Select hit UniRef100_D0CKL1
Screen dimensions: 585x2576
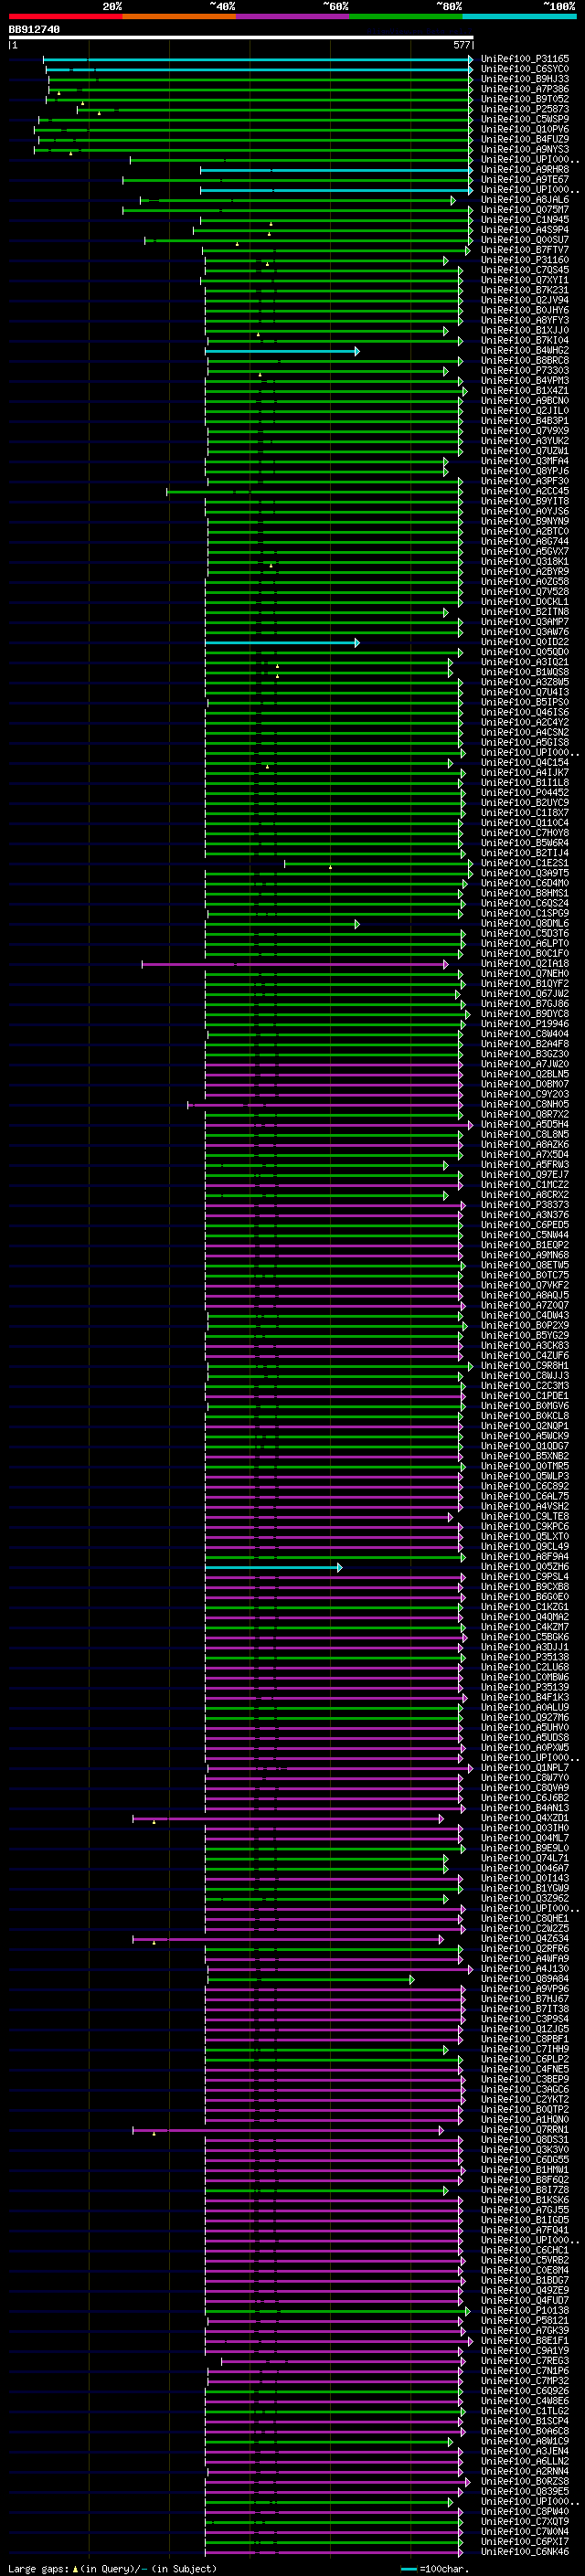pos(525,602)
